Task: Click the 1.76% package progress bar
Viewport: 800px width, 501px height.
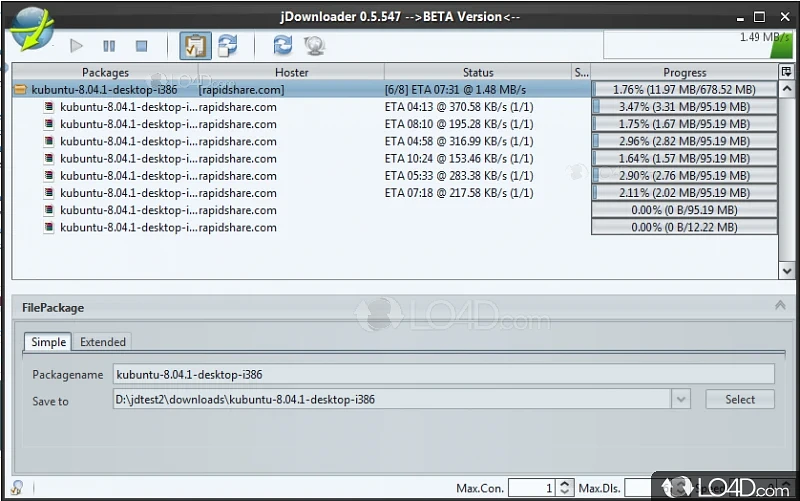Action: [684, 89]
